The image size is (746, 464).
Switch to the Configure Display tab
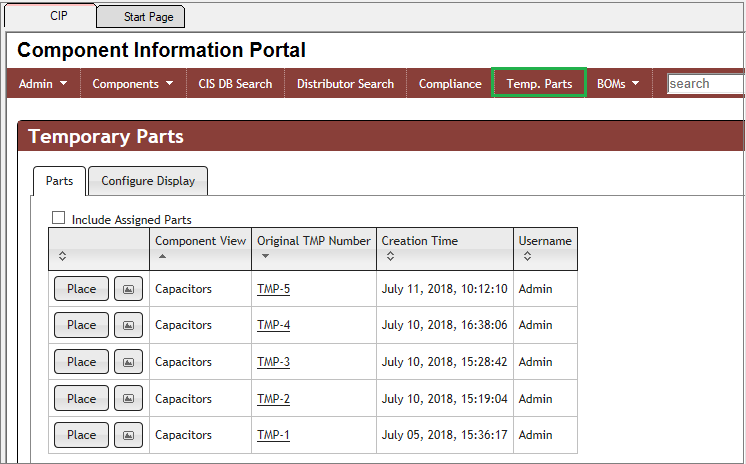148,181
